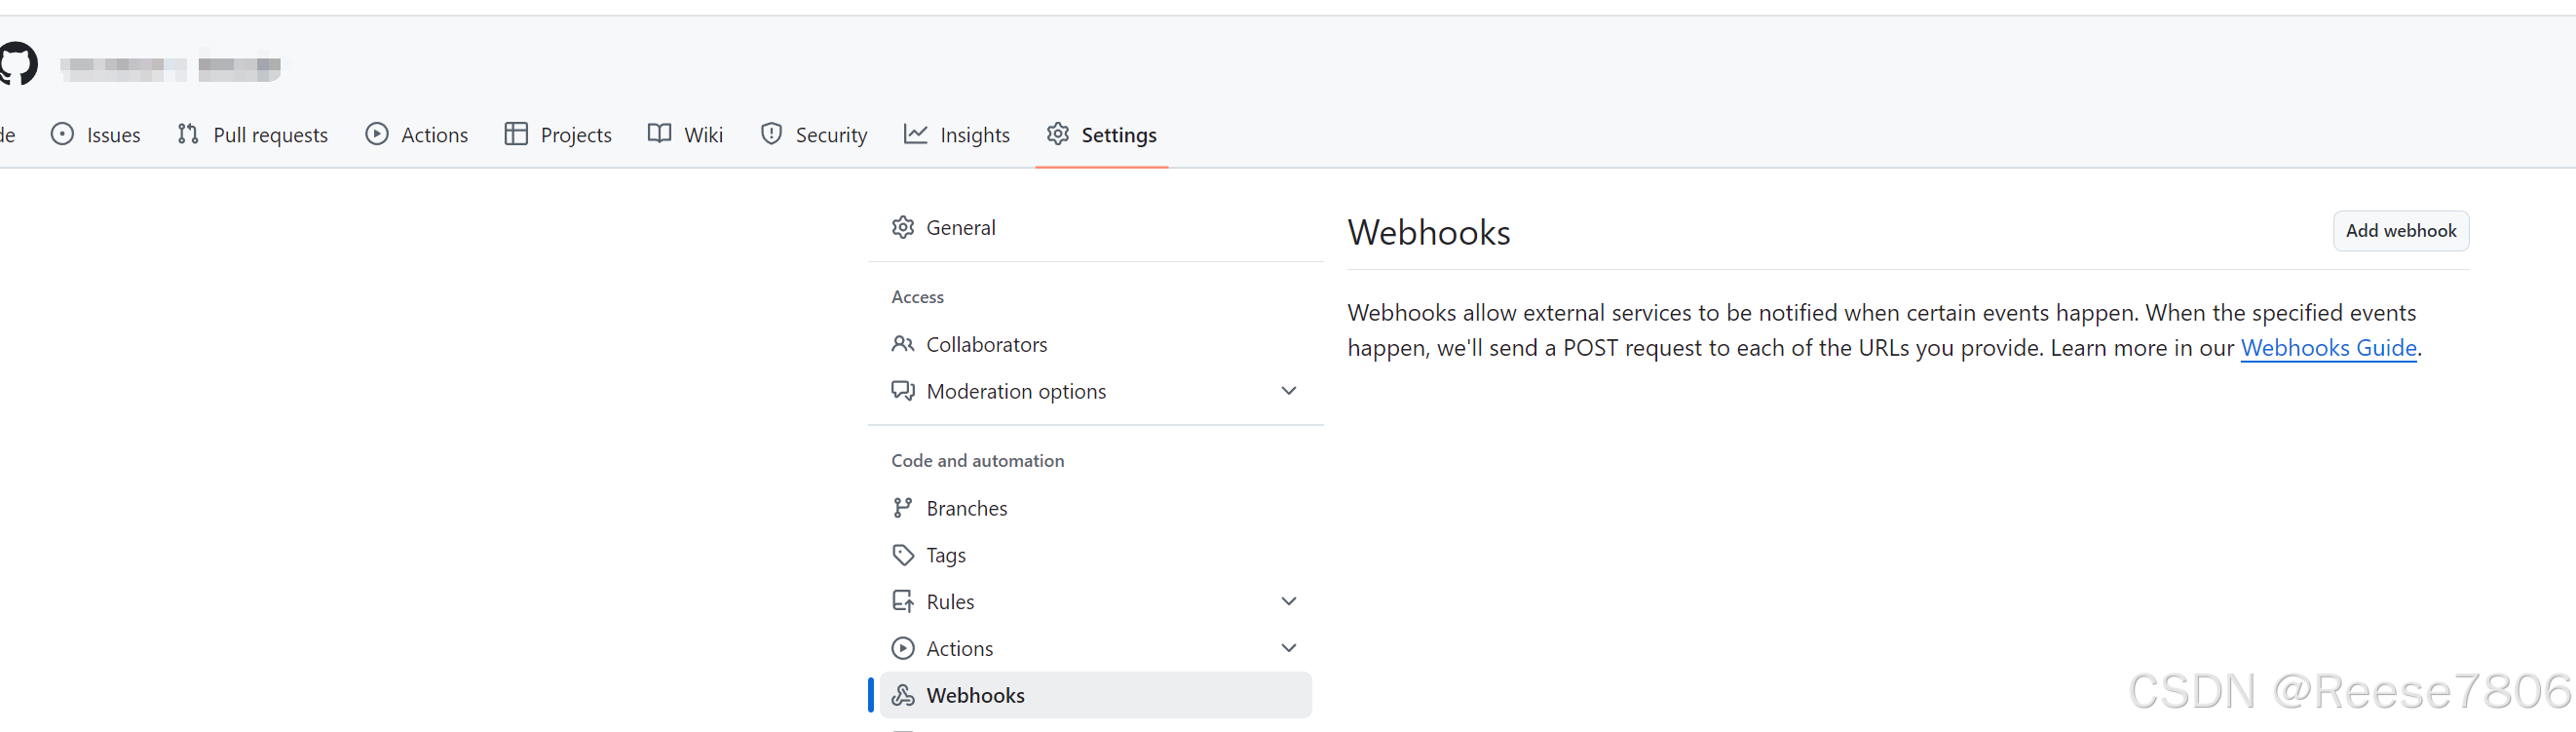
Task: Click the Moderation options comment icon
Action: [x=903, y=391]
